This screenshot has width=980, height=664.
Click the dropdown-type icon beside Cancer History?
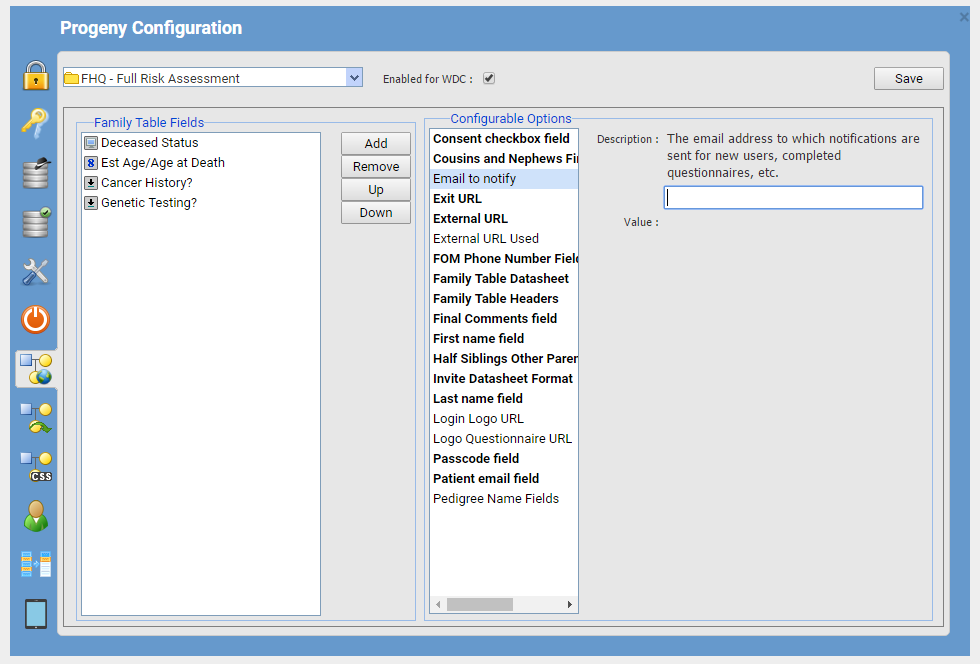click(91, 183)
